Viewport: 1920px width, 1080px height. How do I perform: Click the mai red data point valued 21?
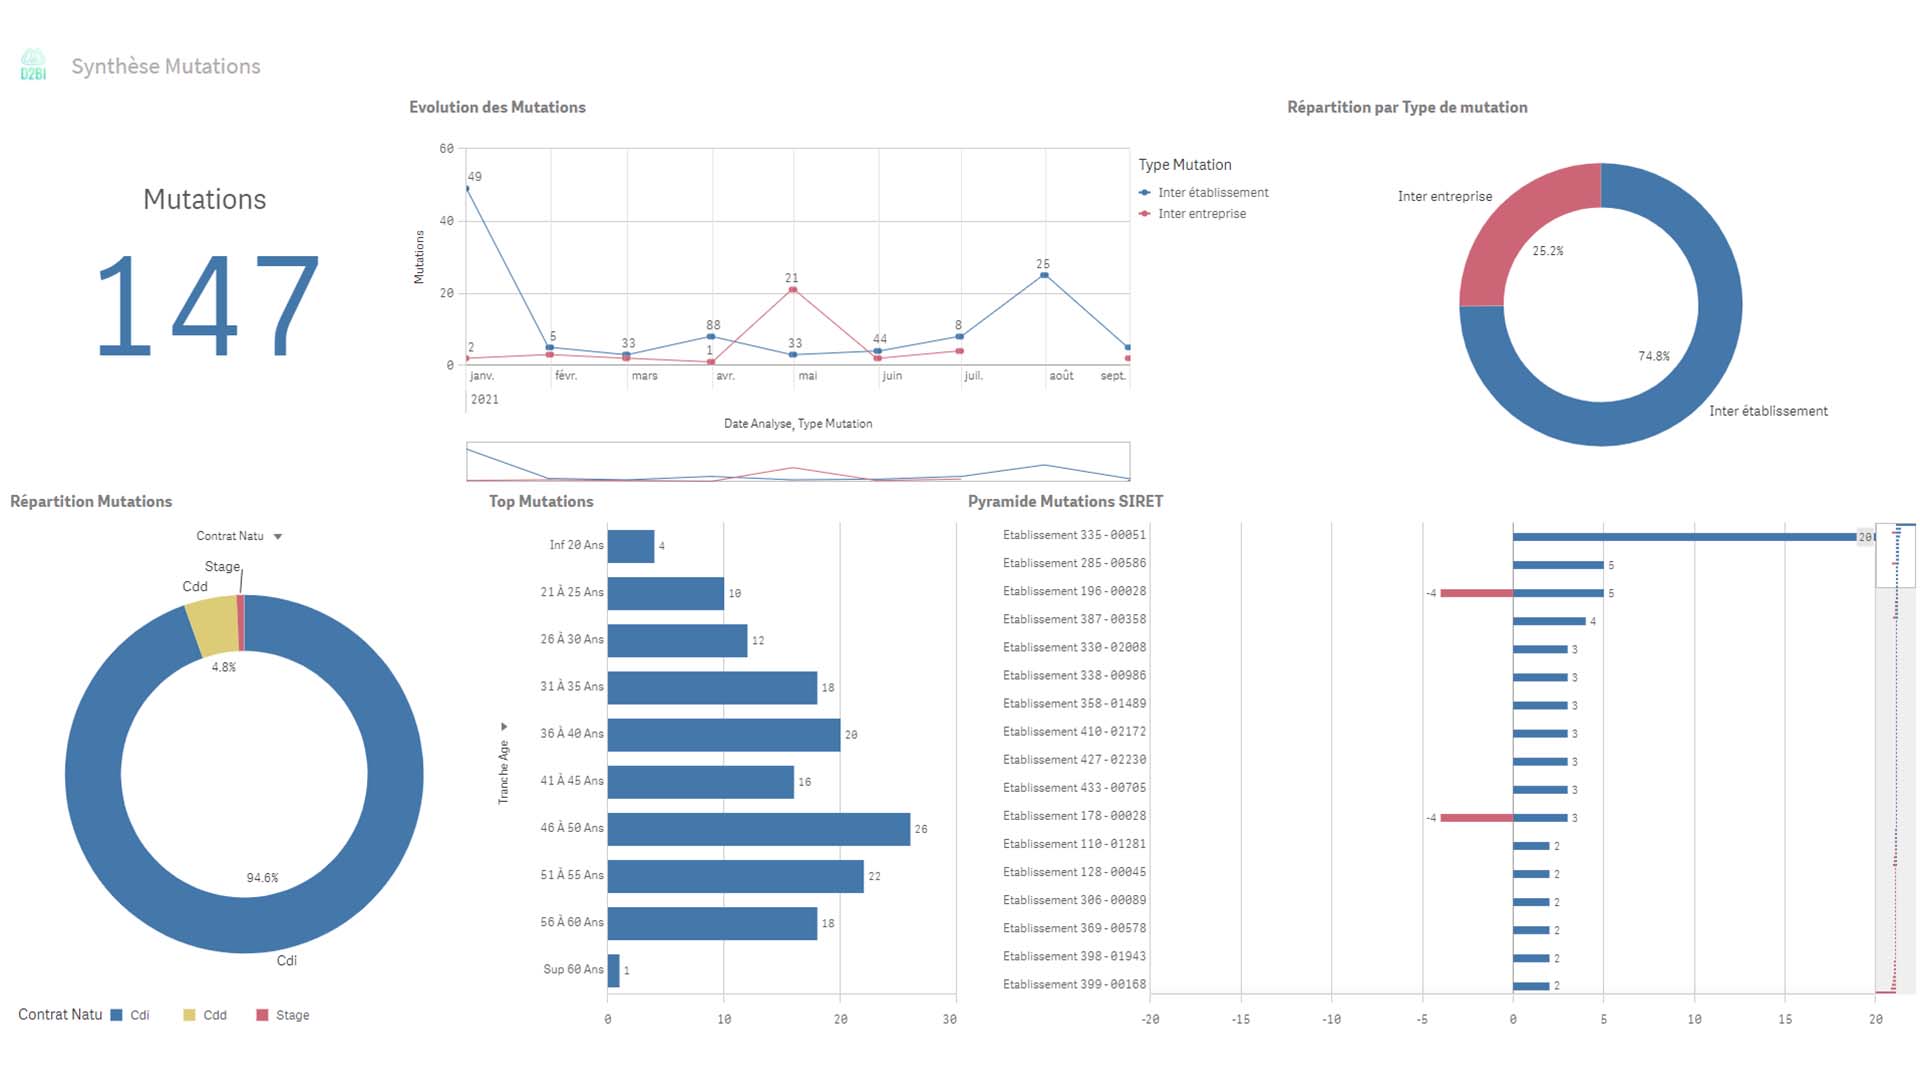pyautogui.click(x=792, y=290)
